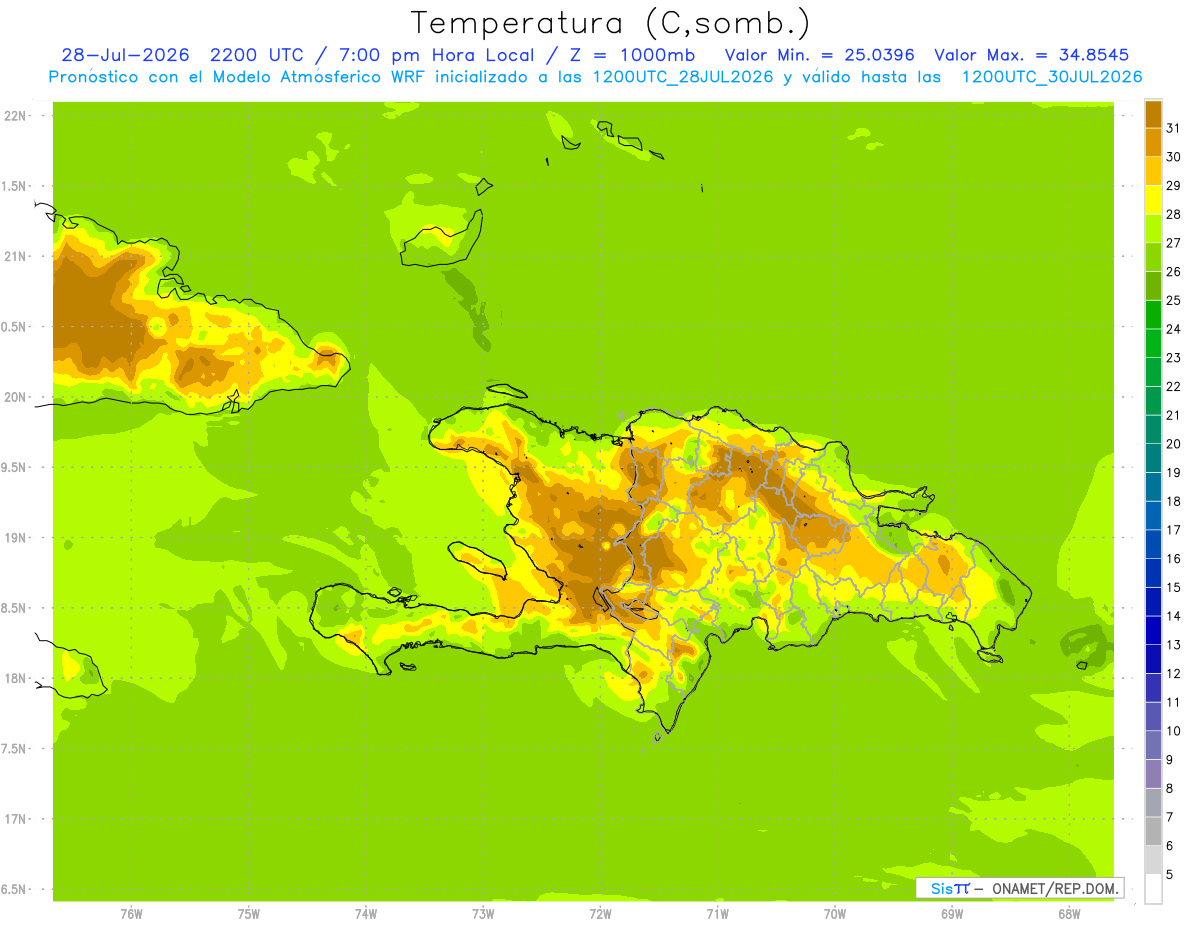This screenshot has width=1200, height=927.
Task: Click the '71W' longitude label
Action: click(x=717, y=914)
